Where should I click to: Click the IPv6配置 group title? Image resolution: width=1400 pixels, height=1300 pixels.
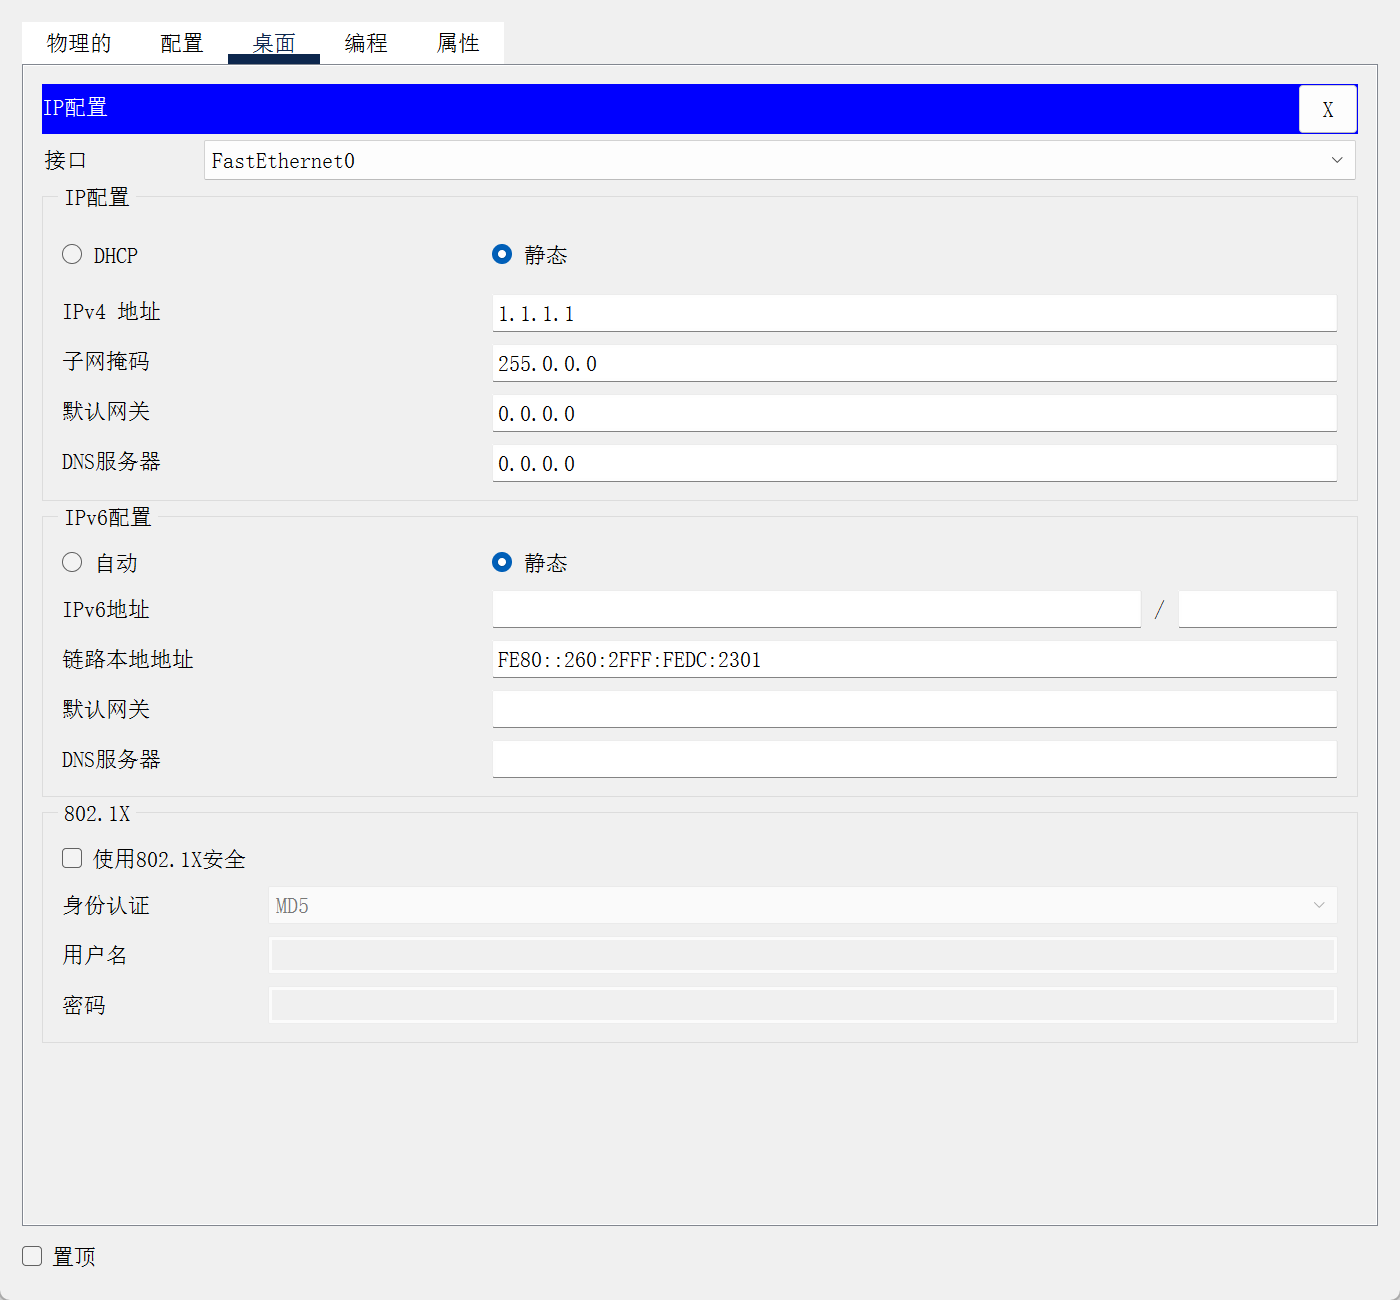[x=108, y=517]
